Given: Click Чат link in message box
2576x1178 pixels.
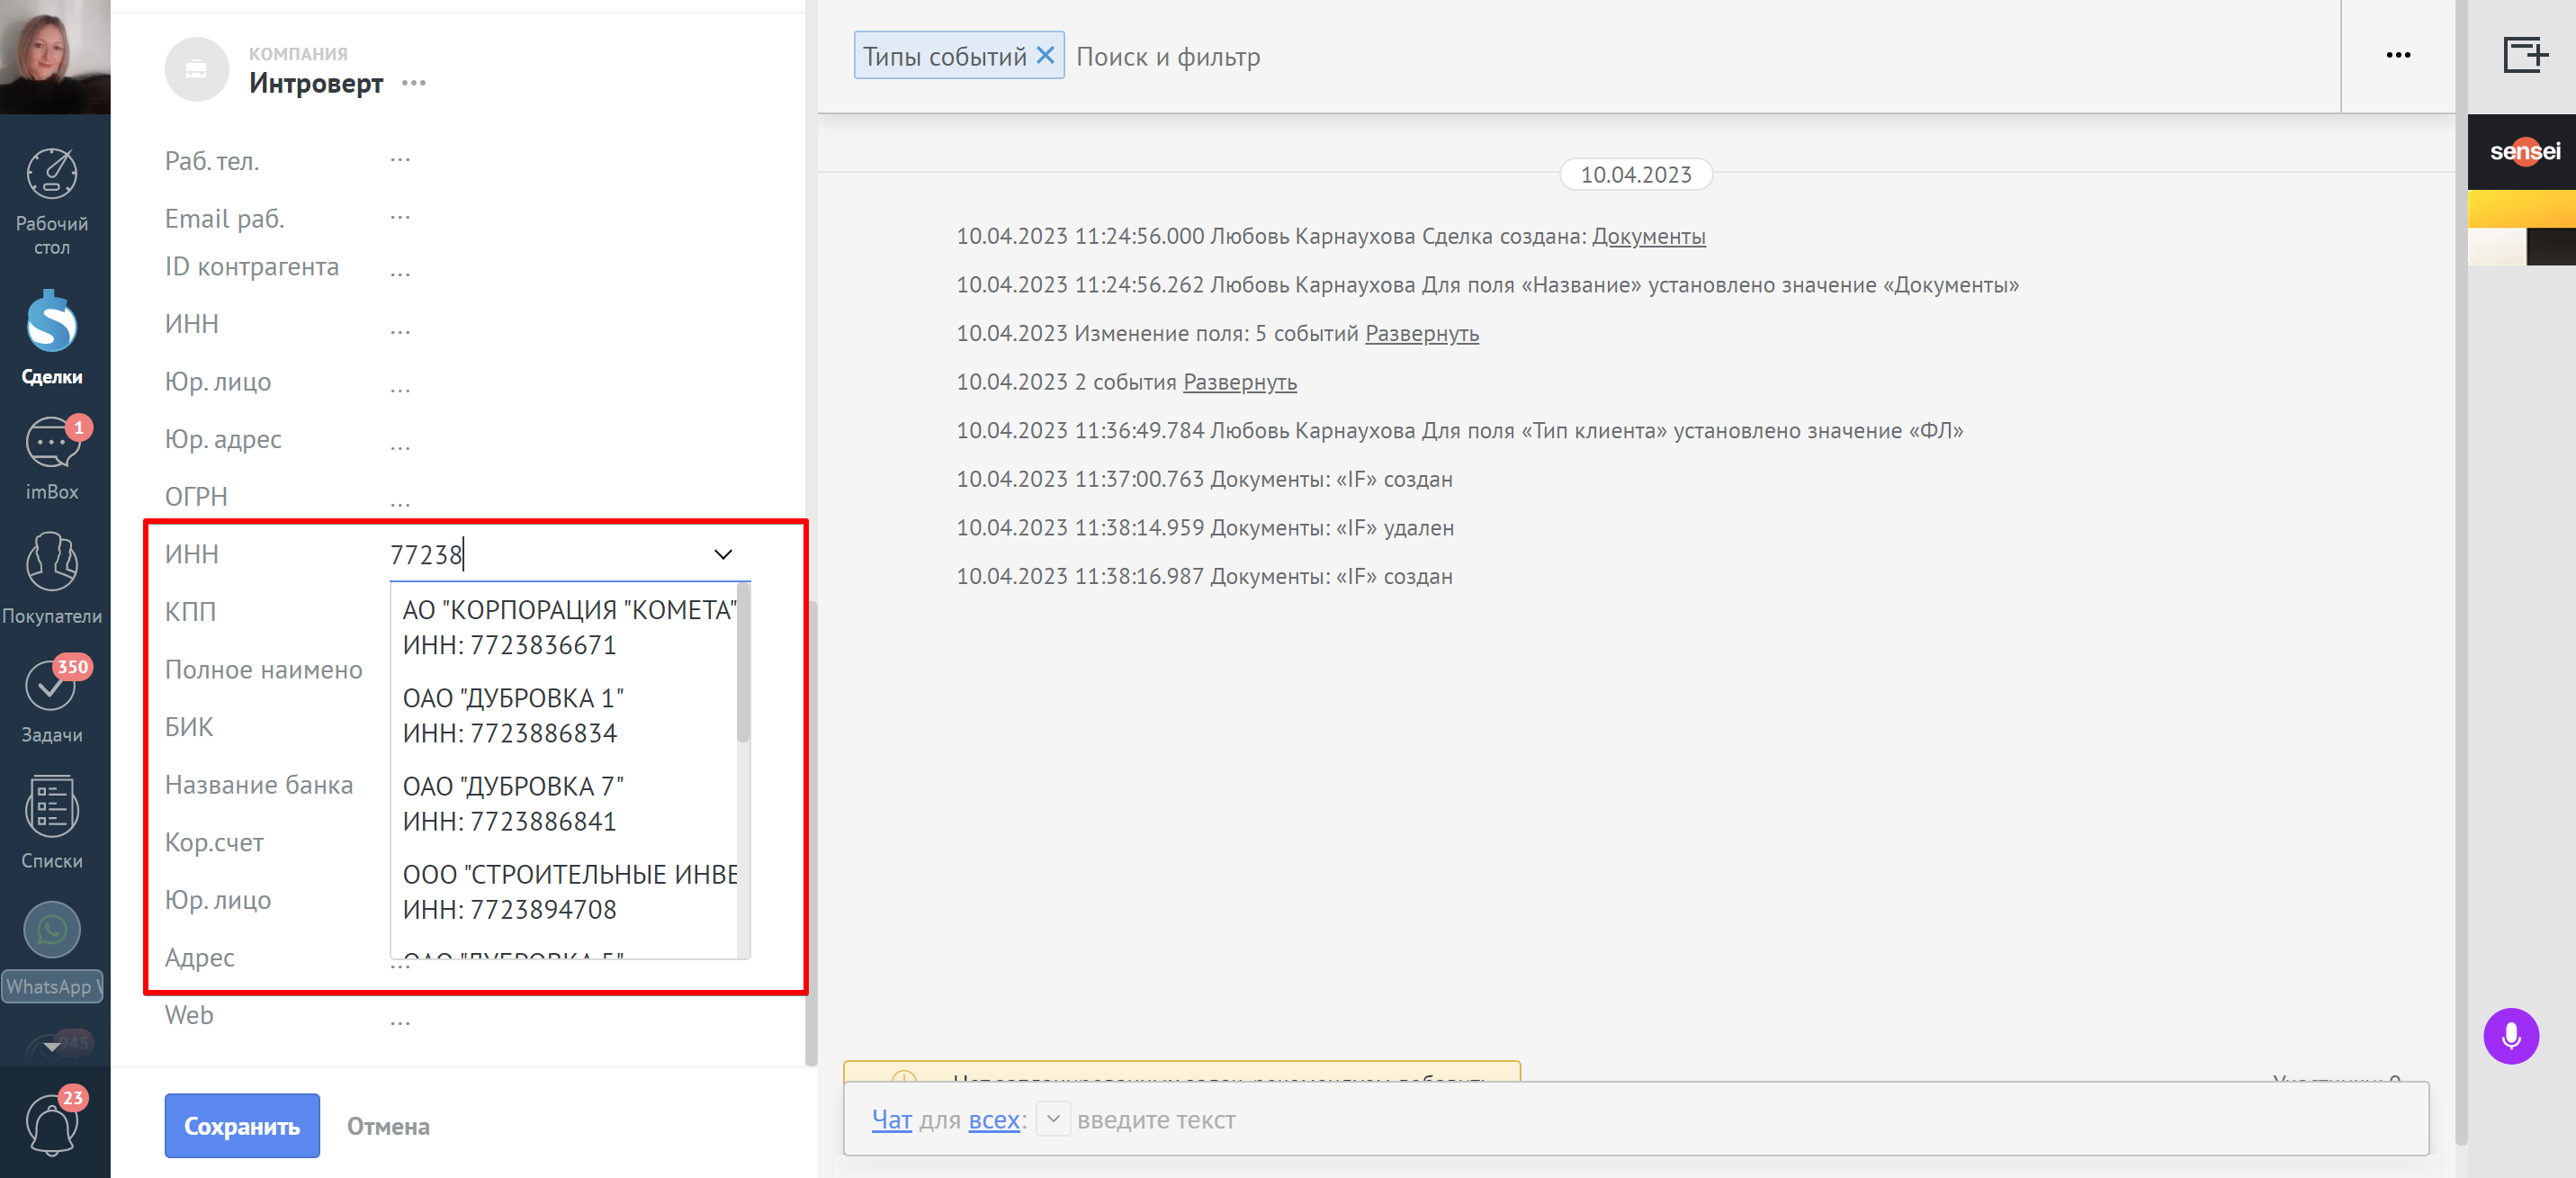Looking at the screenshot, I should point(891,1119).
